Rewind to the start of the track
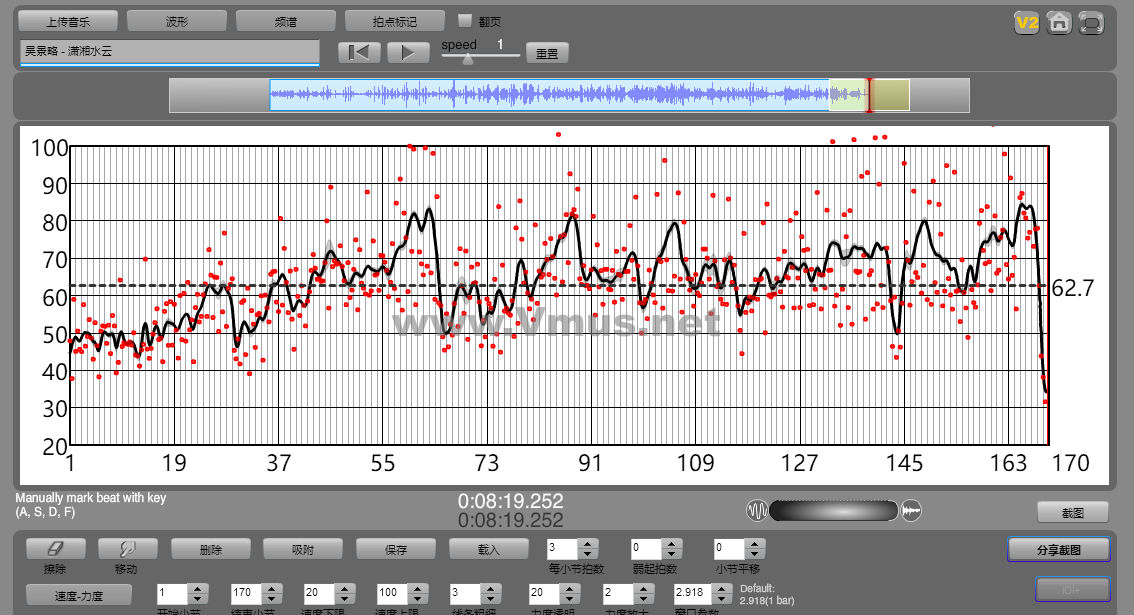The width and height of the screenshot is (1134, 615). coord(359,53)
